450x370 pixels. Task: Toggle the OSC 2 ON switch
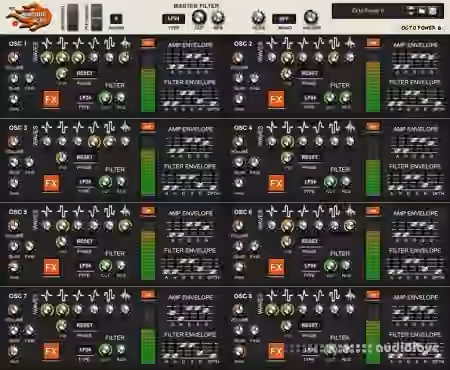click(373, 43)
